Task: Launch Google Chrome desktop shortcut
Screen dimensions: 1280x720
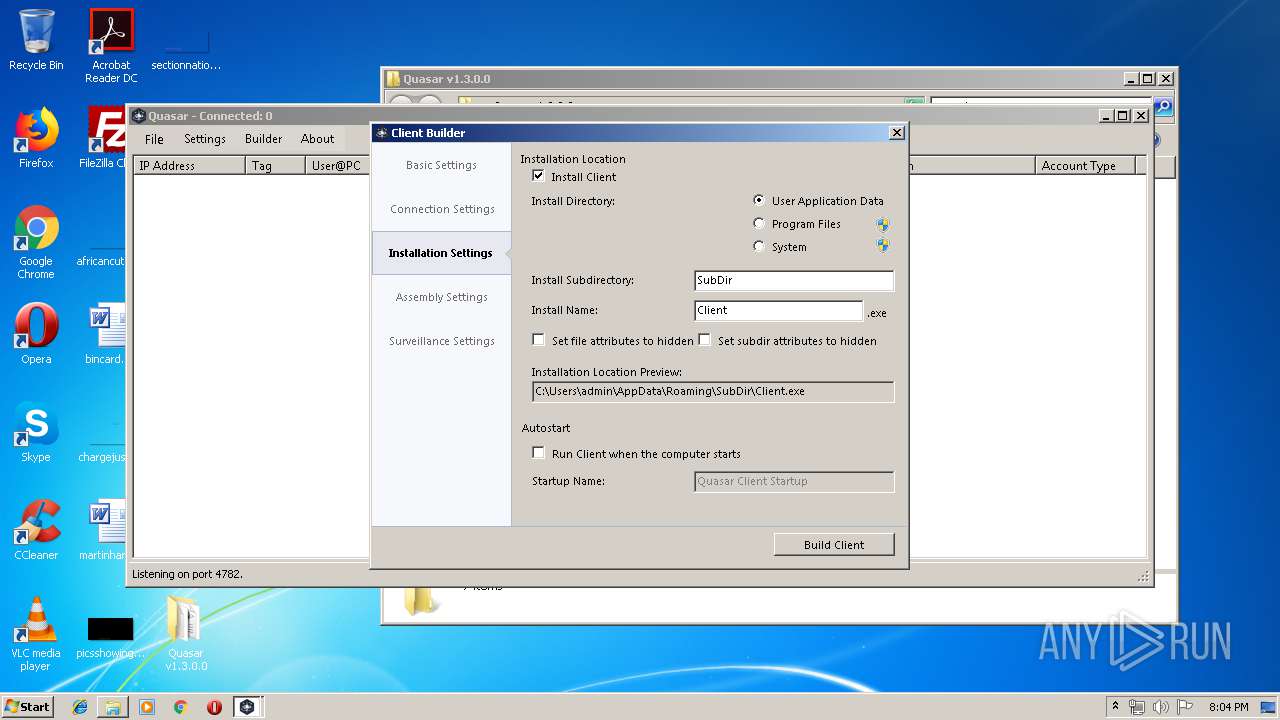Action: (36, 242)
